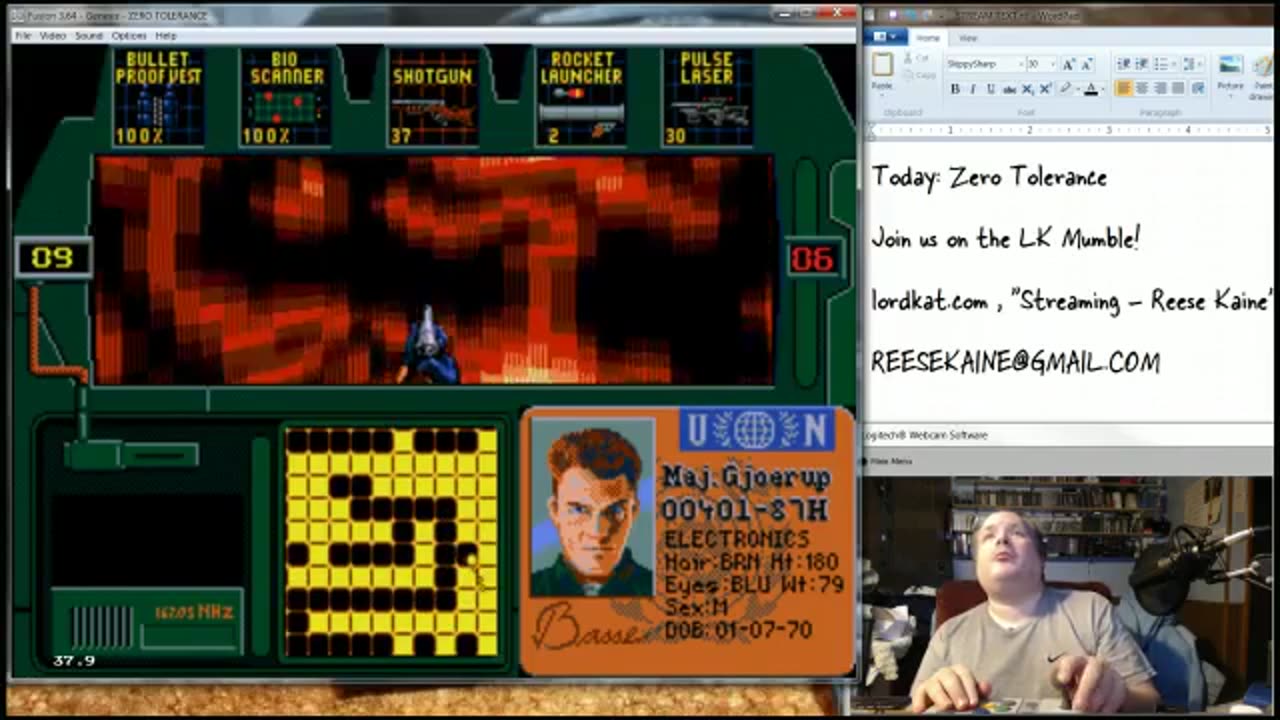Click the Shotgun weapon icon
The image size is (1280, 720).
point(432,97)
